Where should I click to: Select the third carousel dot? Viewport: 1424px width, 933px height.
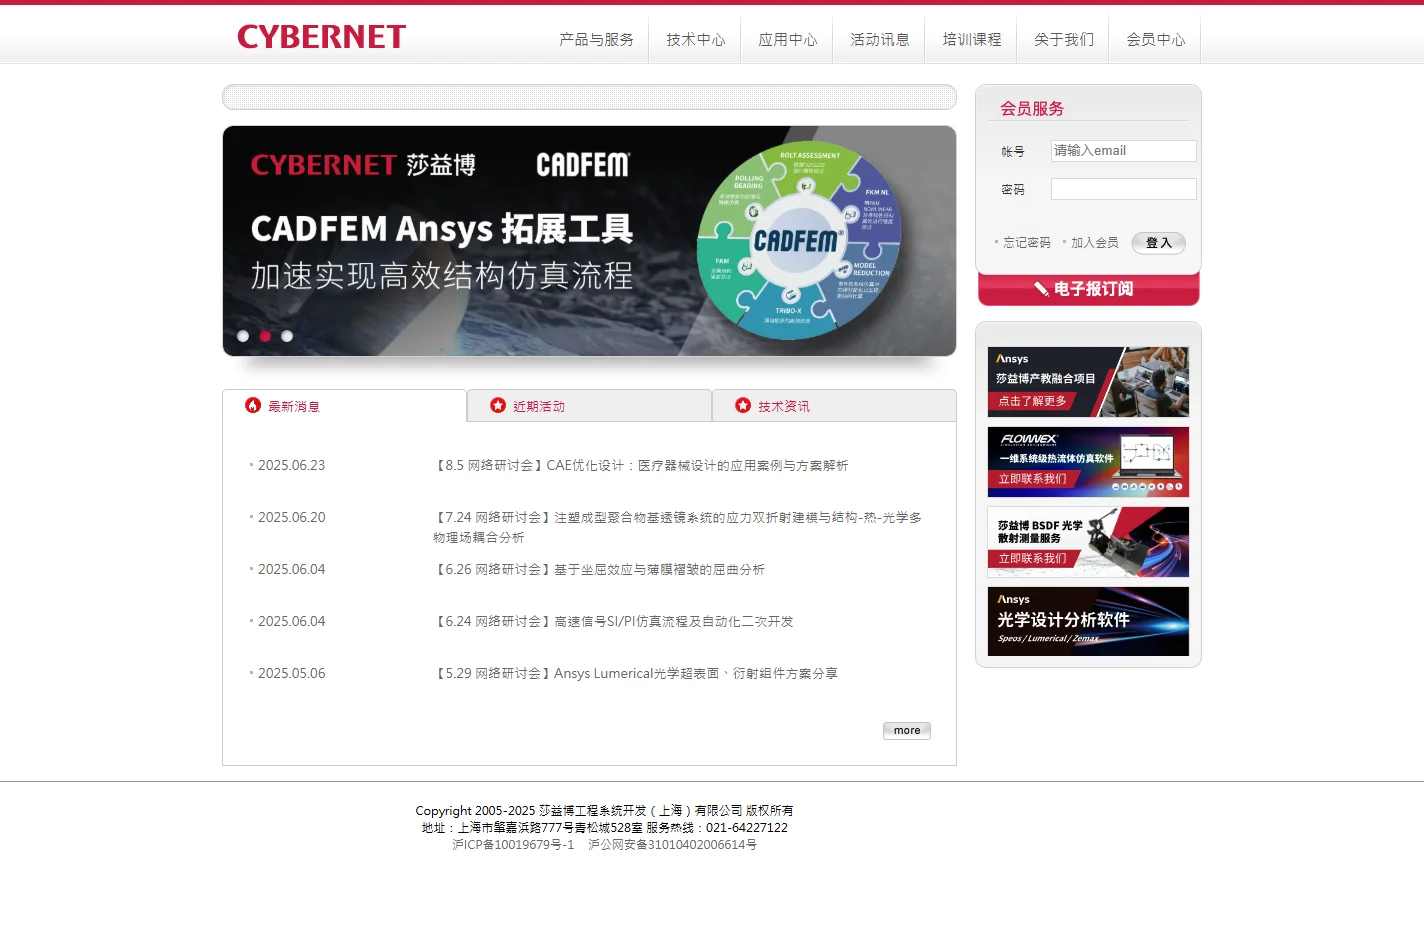click(x=287, y=336)
